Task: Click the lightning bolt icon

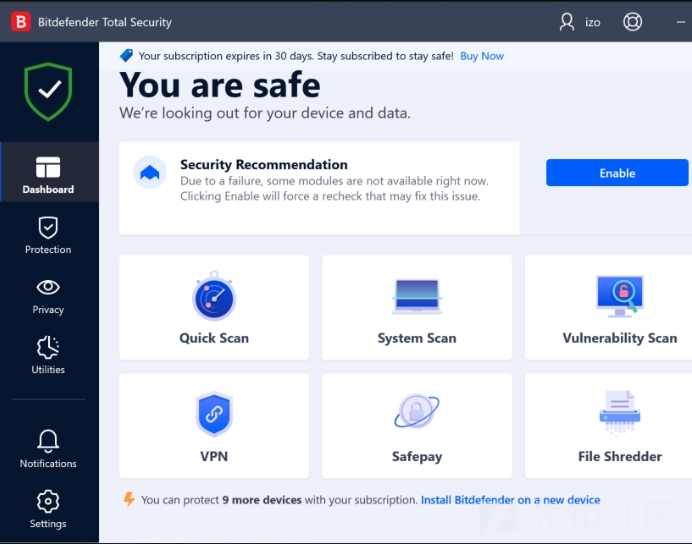Action: tap(129, 499)
